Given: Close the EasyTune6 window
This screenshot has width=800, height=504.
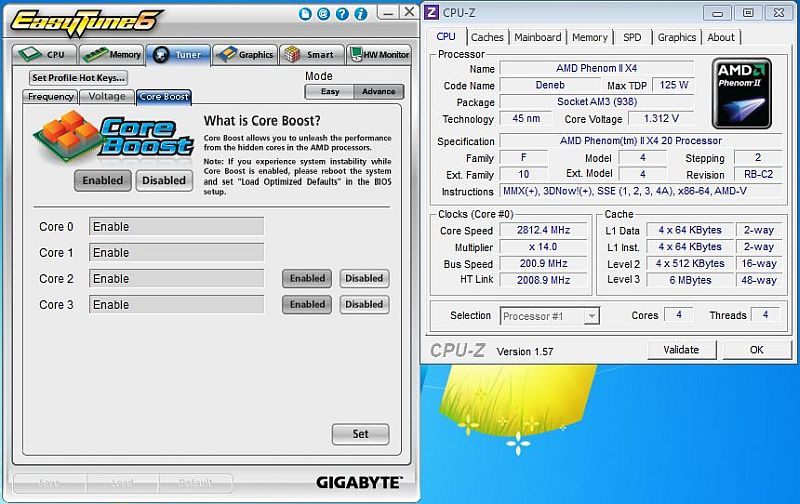Looking at the screenshot, I should coord(409,12).
